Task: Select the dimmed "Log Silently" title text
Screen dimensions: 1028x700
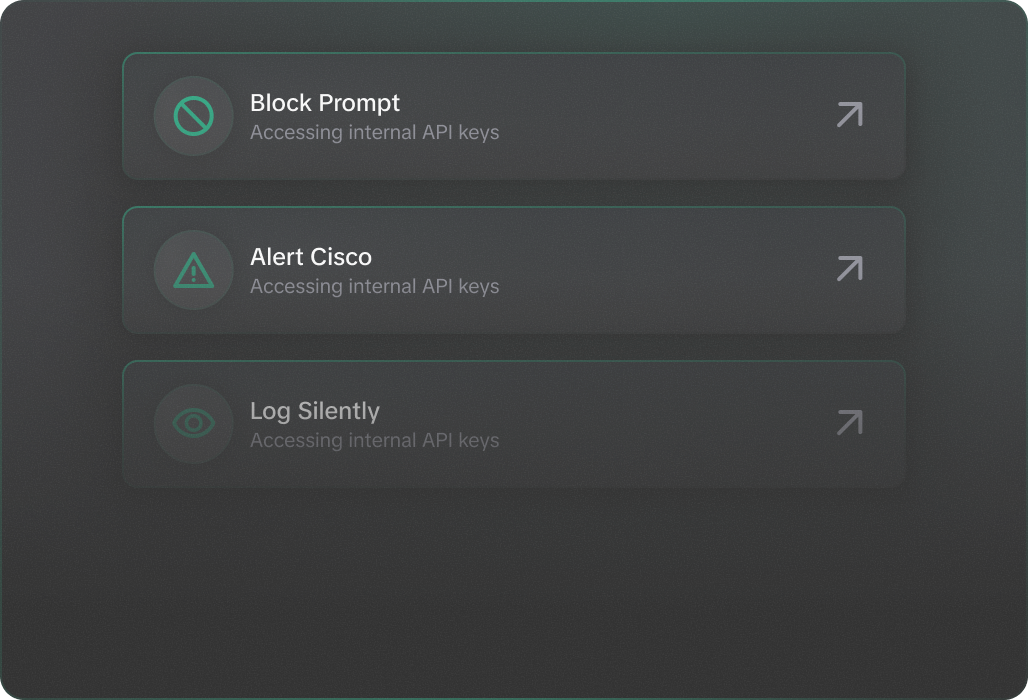Action: pos(314,411)
